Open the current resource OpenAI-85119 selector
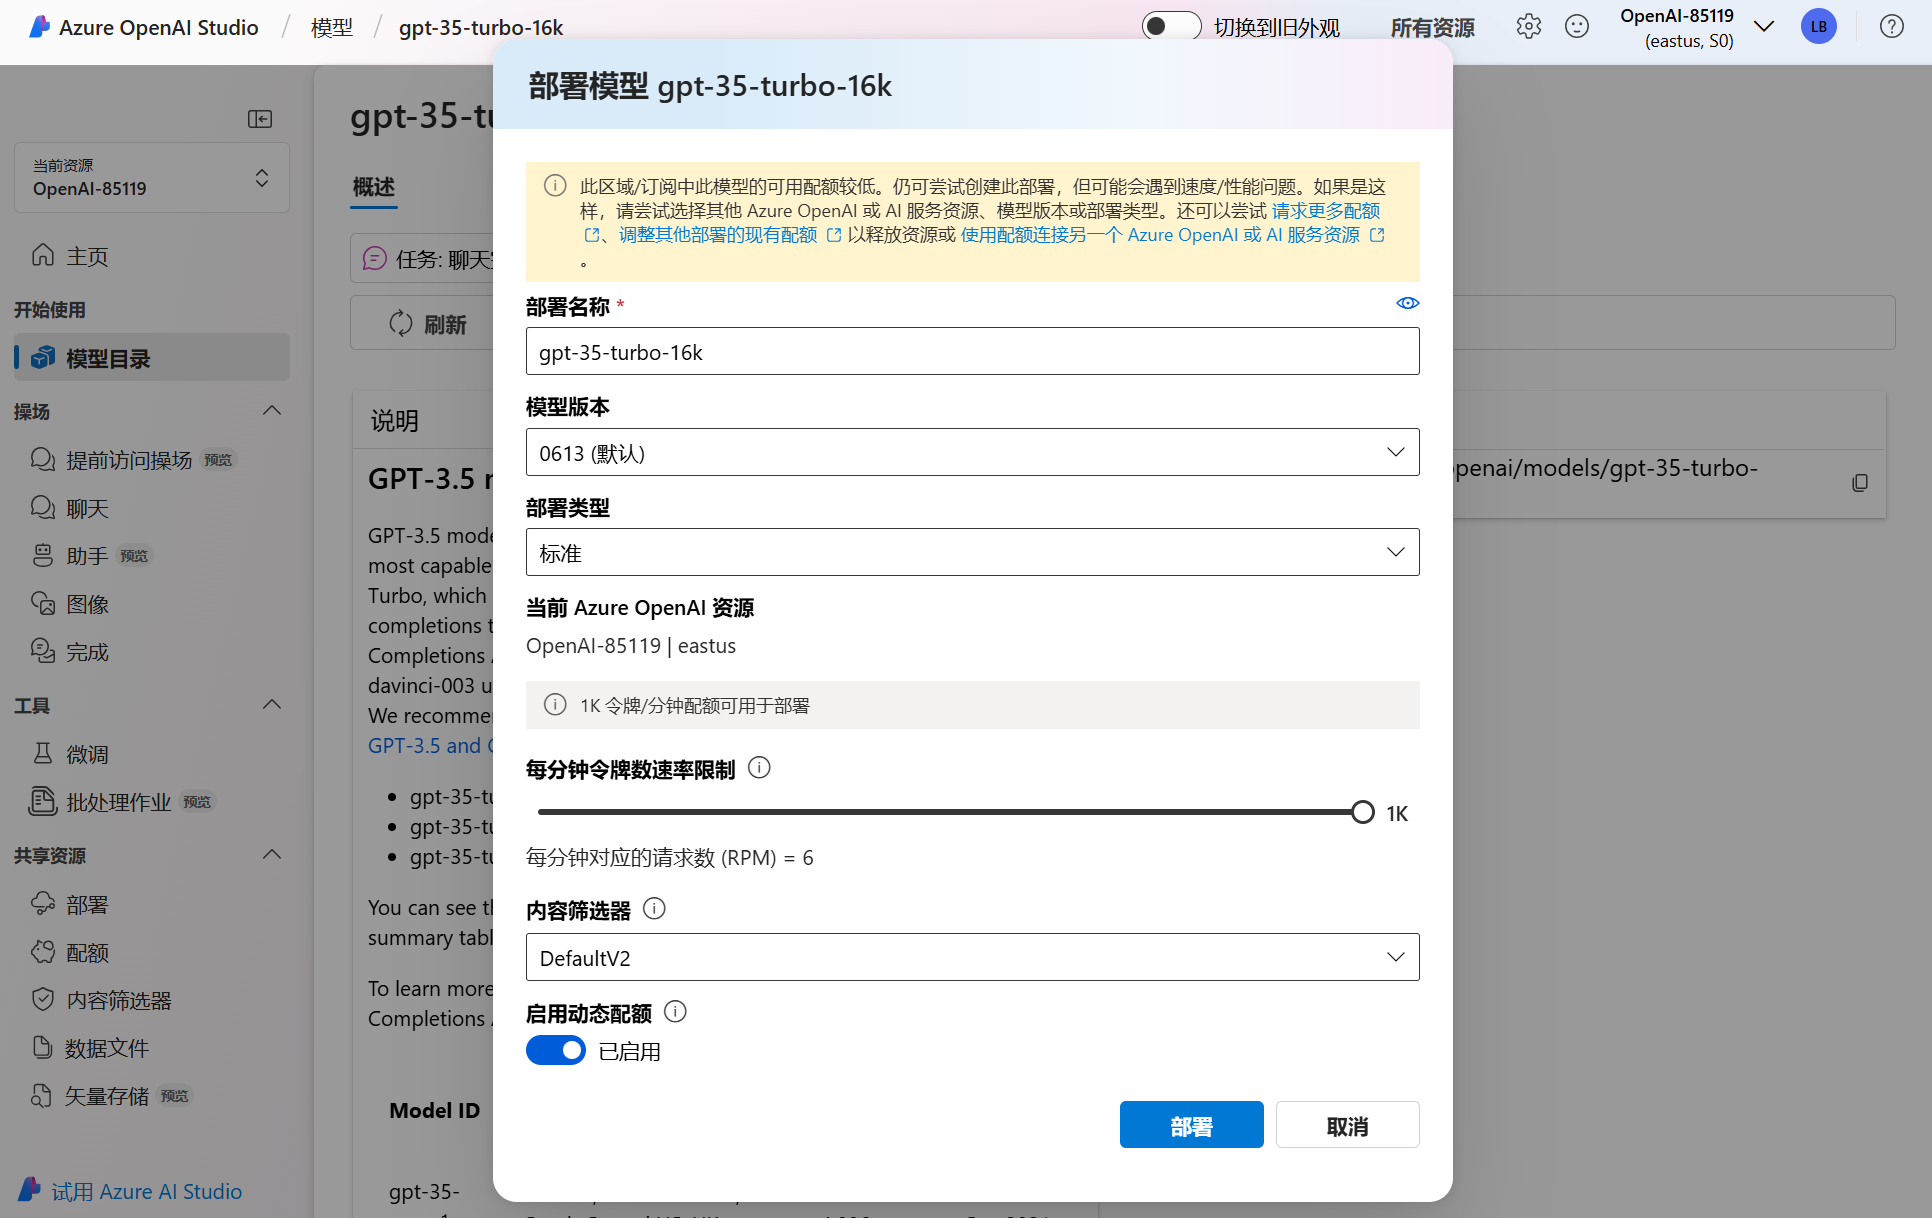The image size is (1932, 1218). [152, 177]
